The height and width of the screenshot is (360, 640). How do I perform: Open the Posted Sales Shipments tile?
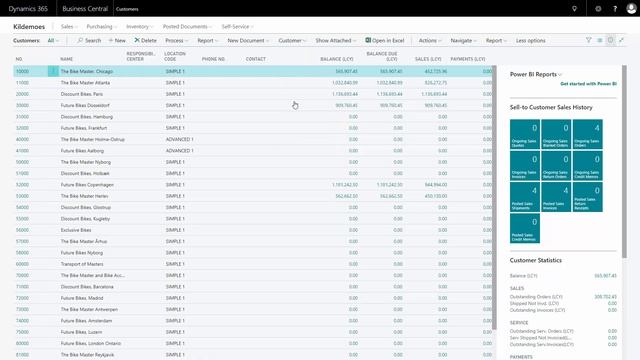pyautogui.click(x=524, y=197)
